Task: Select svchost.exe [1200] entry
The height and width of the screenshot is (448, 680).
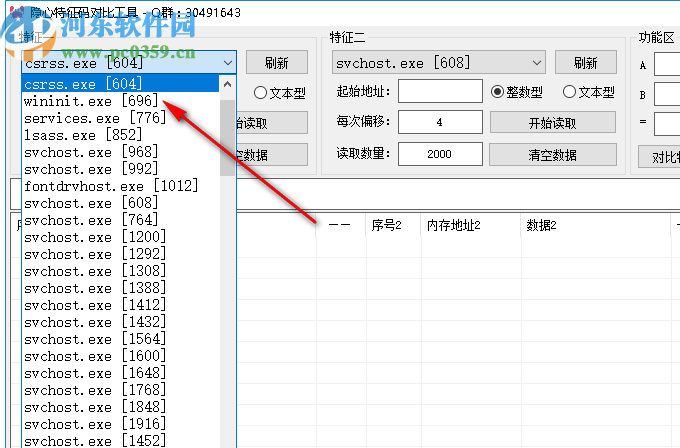Action: click(x=121, y=237)
